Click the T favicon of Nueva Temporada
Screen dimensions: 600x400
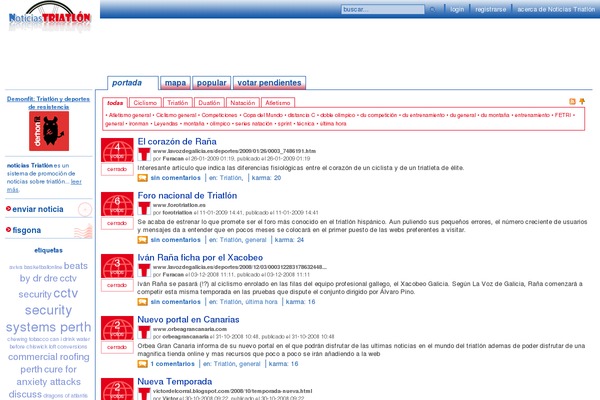point(144,393)
